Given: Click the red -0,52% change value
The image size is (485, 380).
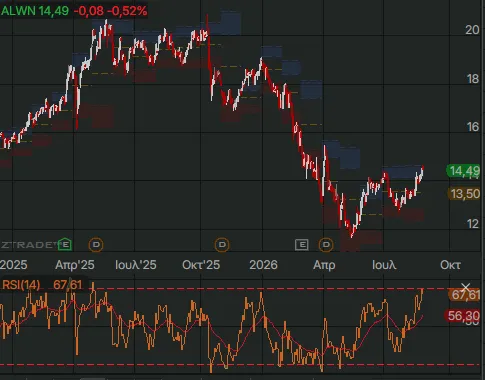Looking at the screenshot, I should click(x=127, y=11).
